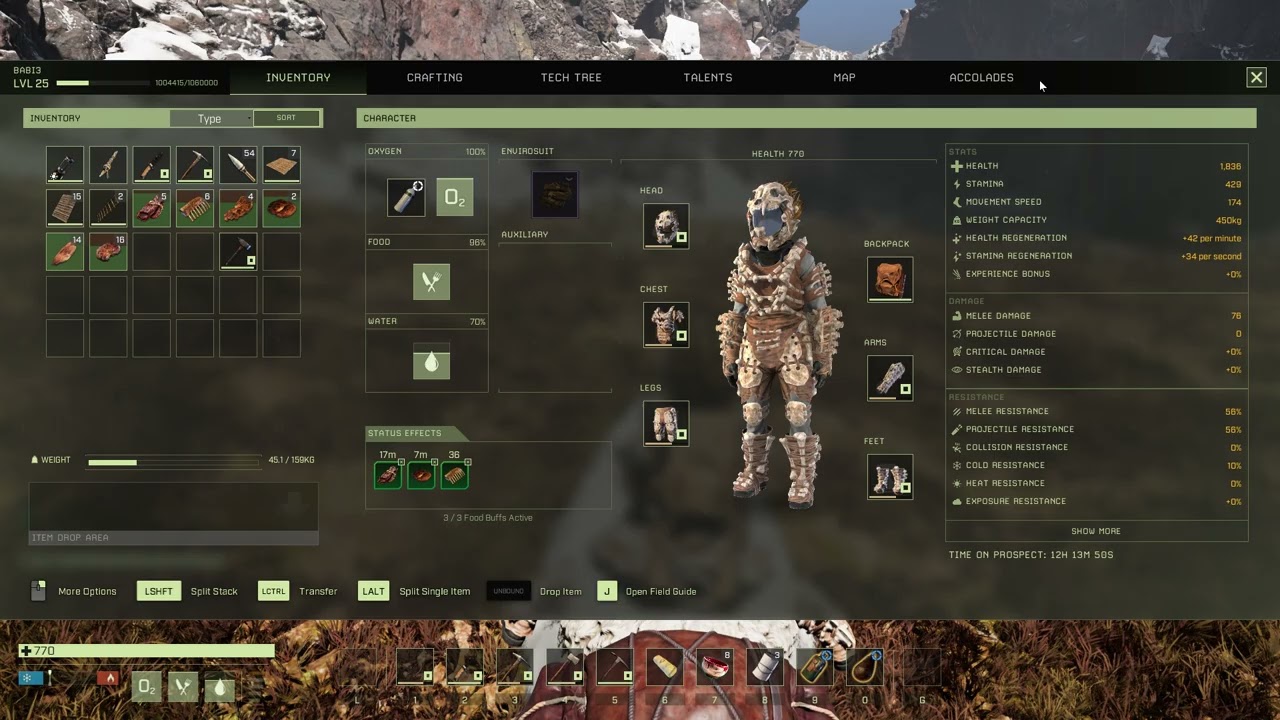This screenshot has height=720, width=1280.
Task: Open the Tech Tree tab
Action: pyautogui.click(x=571, y=77)
